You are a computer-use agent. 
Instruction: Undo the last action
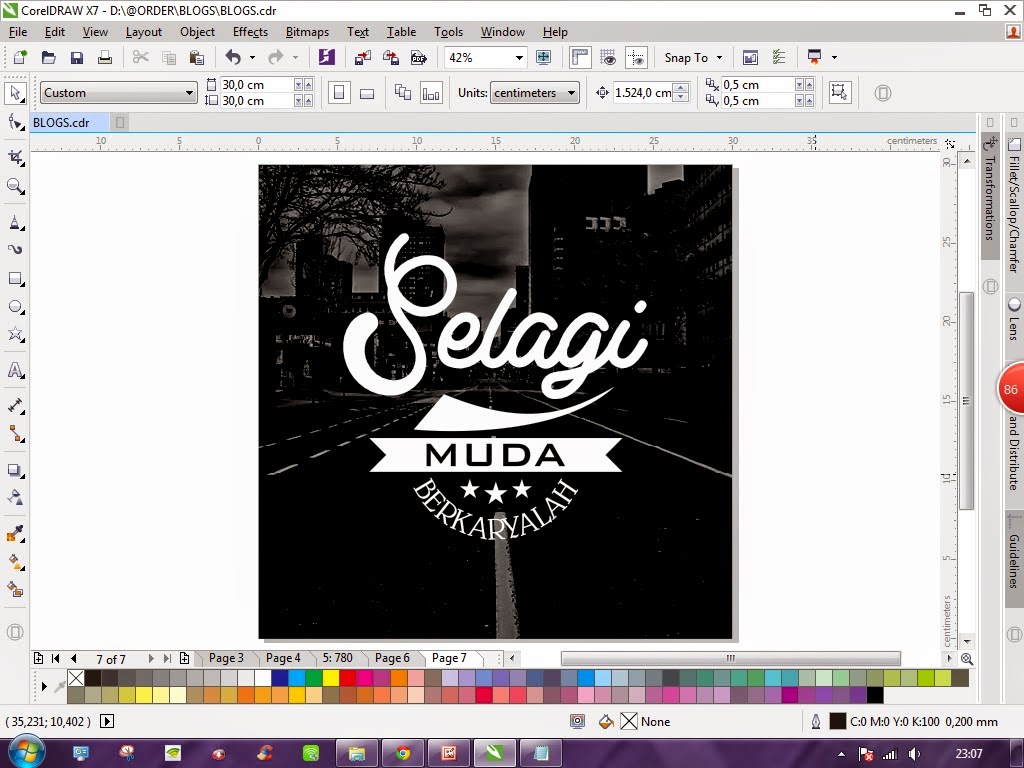(x=233, y=57)
